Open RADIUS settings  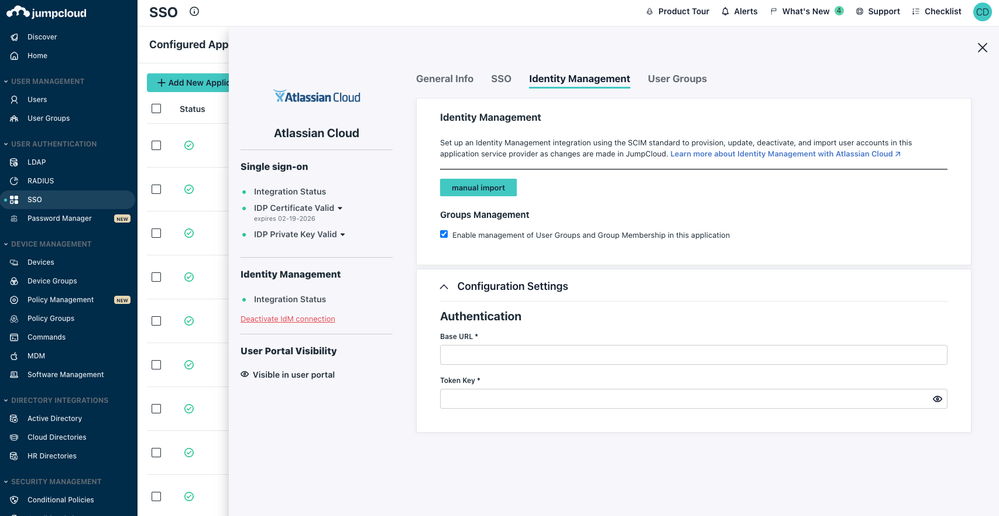pos(40,181)
